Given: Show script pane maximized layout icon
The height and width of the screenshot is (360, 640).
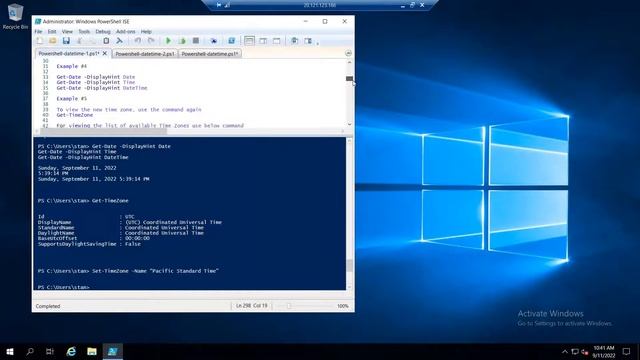Looking at the screenshot, I should pos(276,41).
